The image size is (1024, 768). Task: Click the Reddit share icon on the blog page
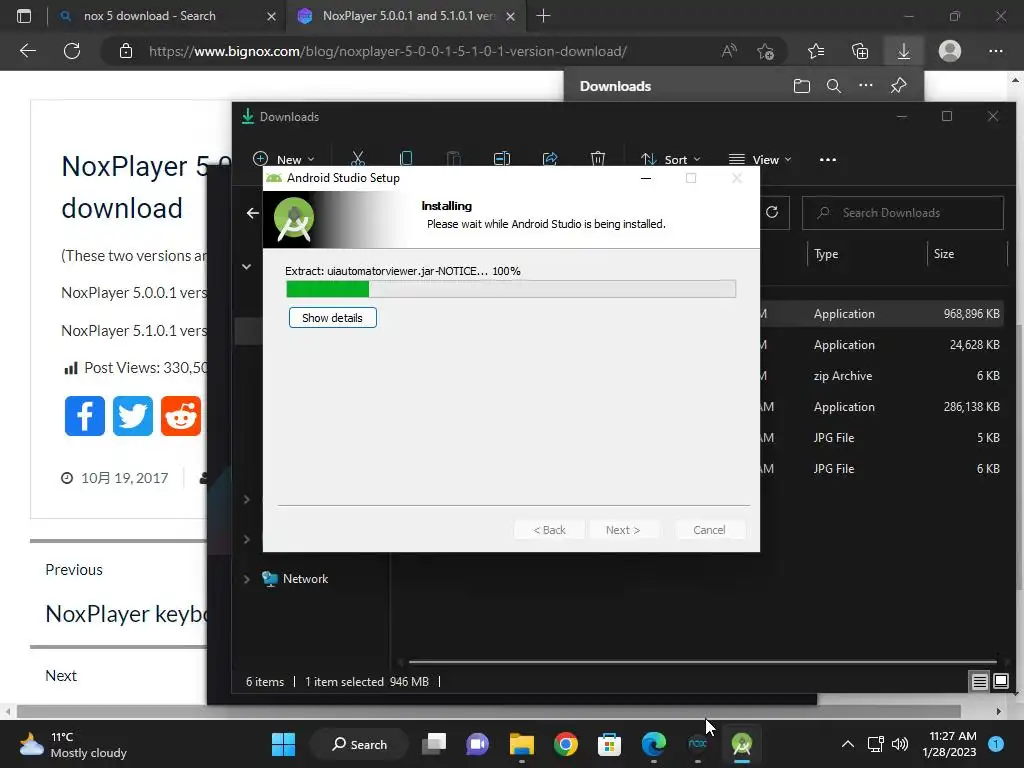point(181,416)
